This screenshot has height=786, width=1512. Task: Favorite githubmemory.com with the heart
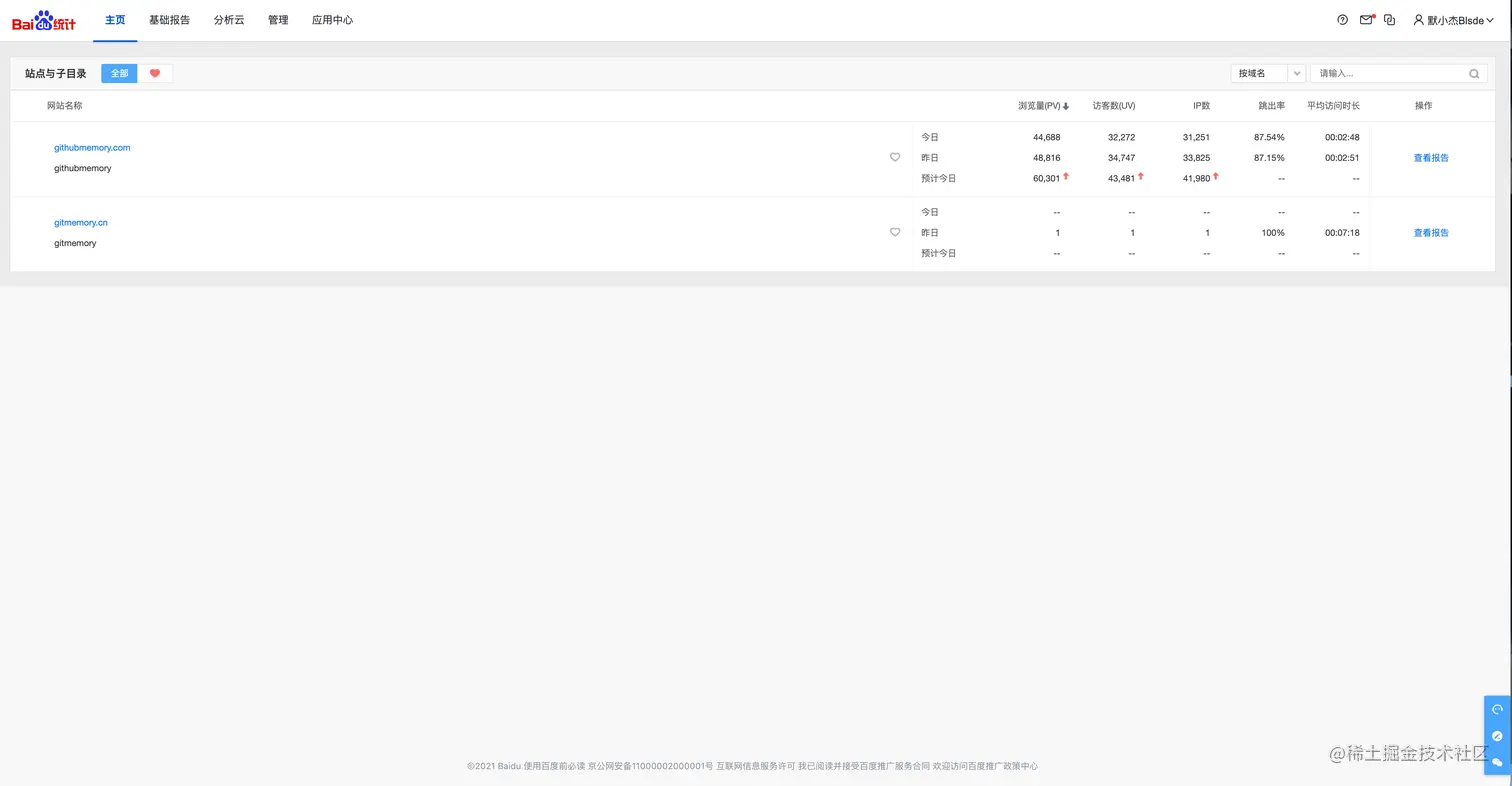pos(895,157)
